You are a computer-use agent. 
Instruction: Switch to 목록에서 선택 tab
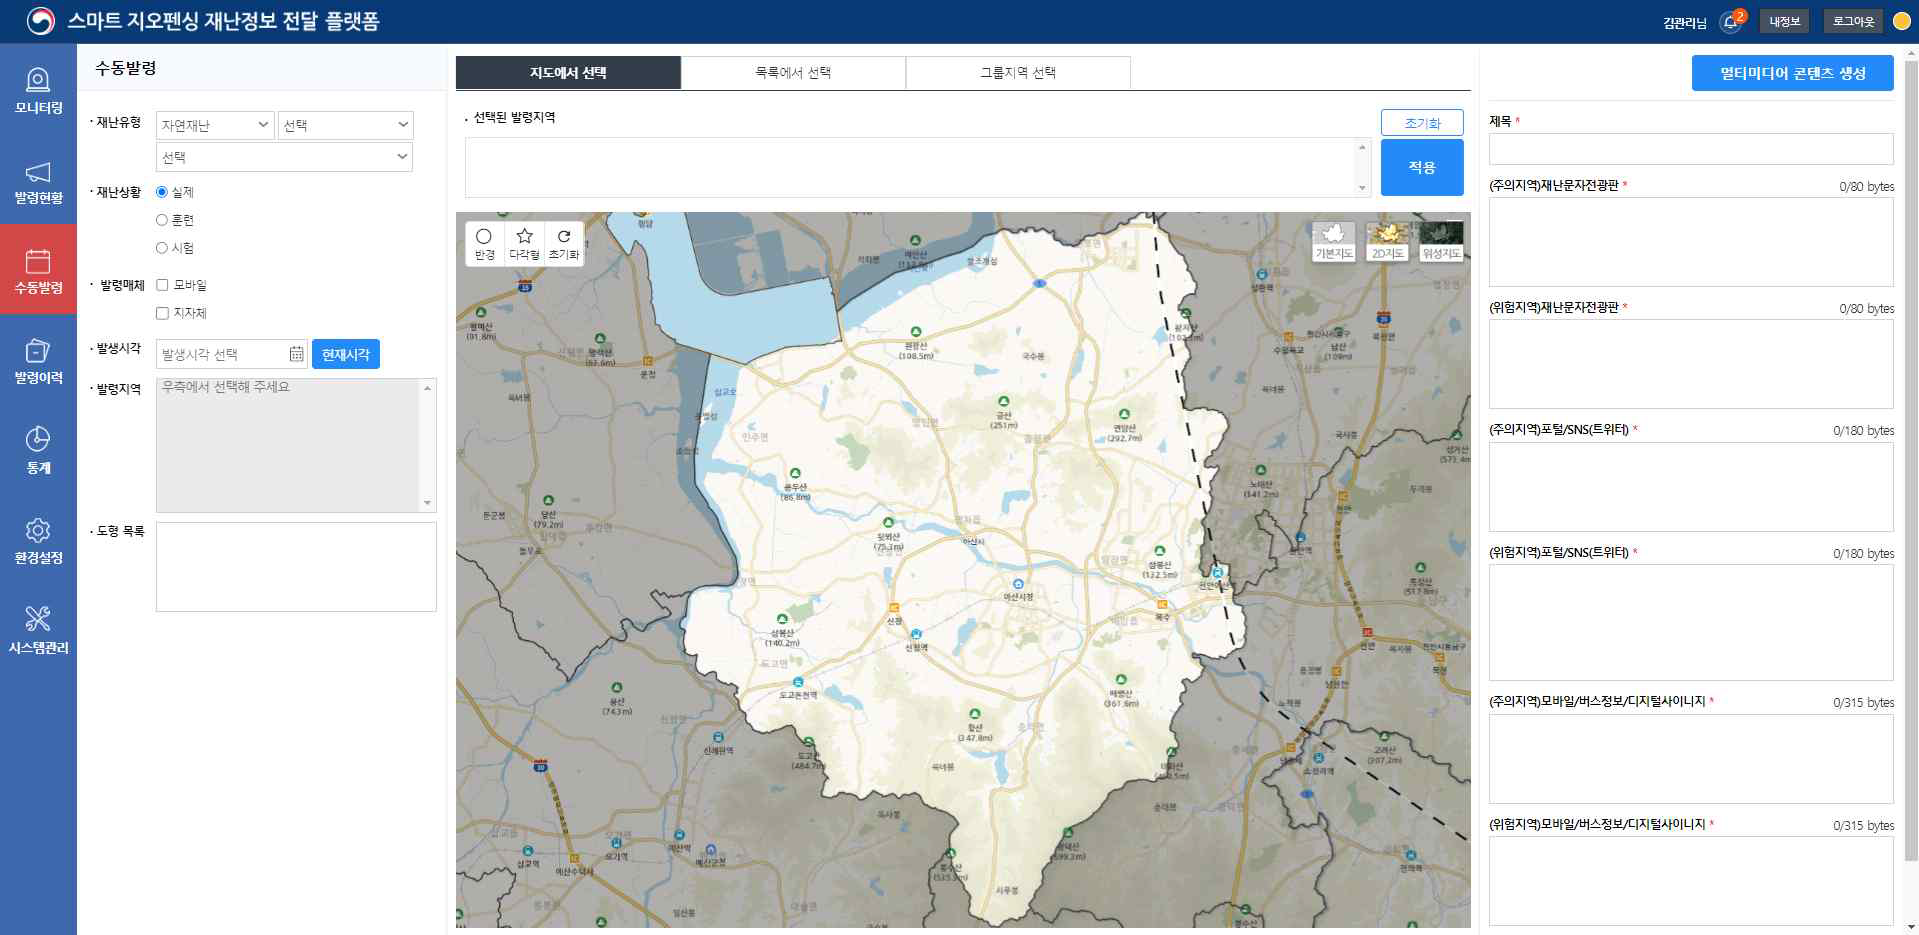(793, 72)
